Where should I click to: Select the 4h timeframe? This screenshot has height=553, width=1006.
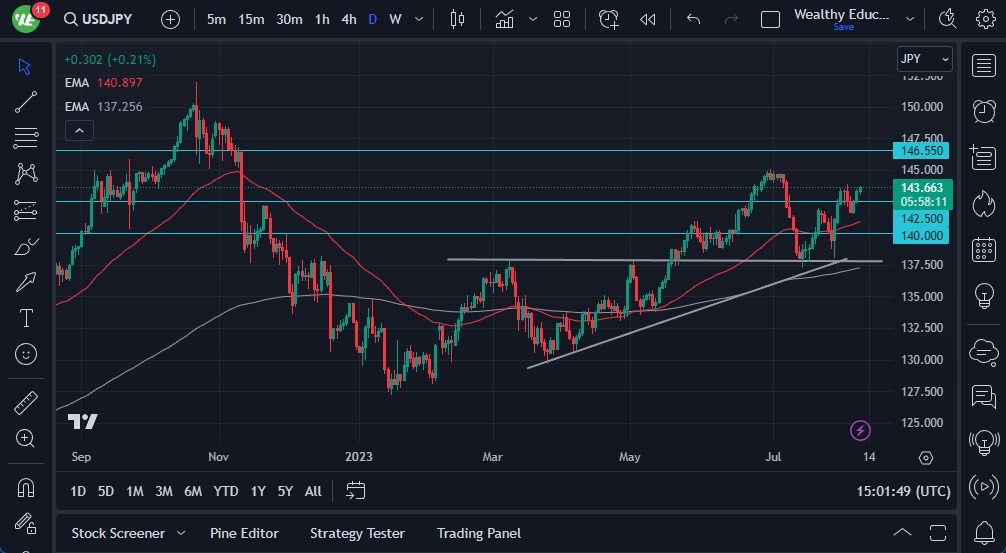pos(348,19)
